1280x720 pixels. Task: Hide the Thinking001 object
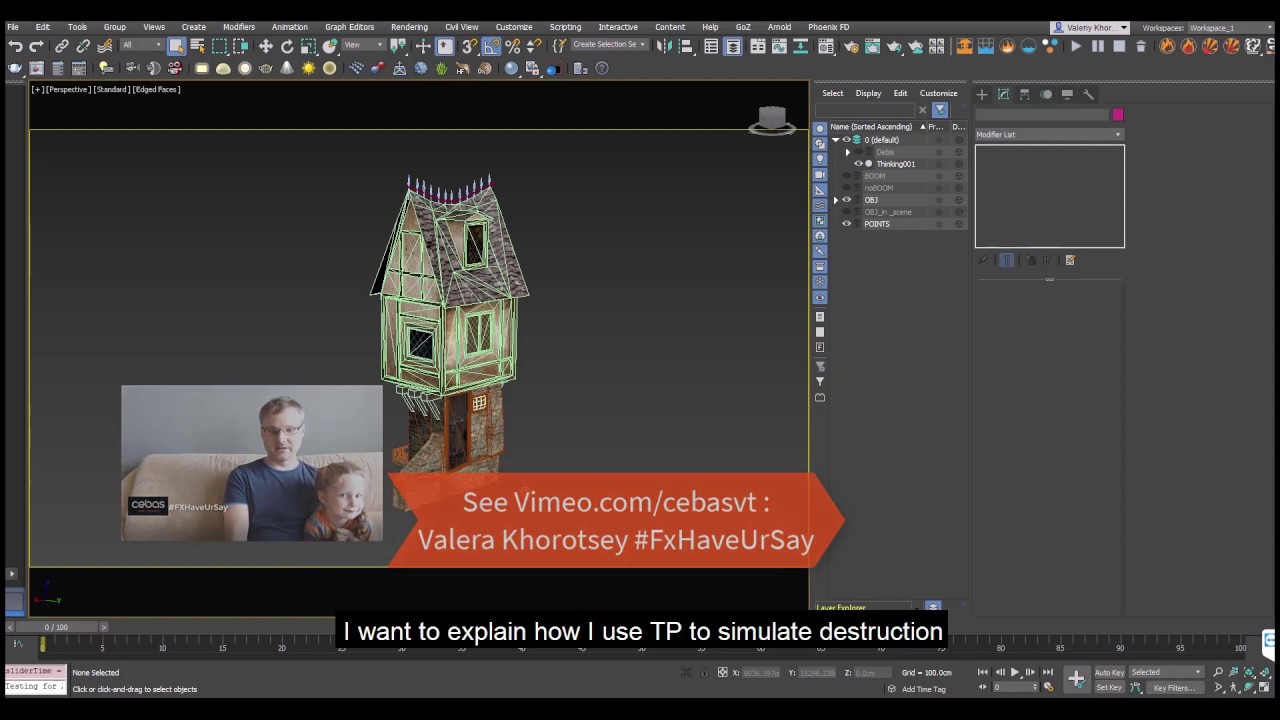tap(858, 164)
